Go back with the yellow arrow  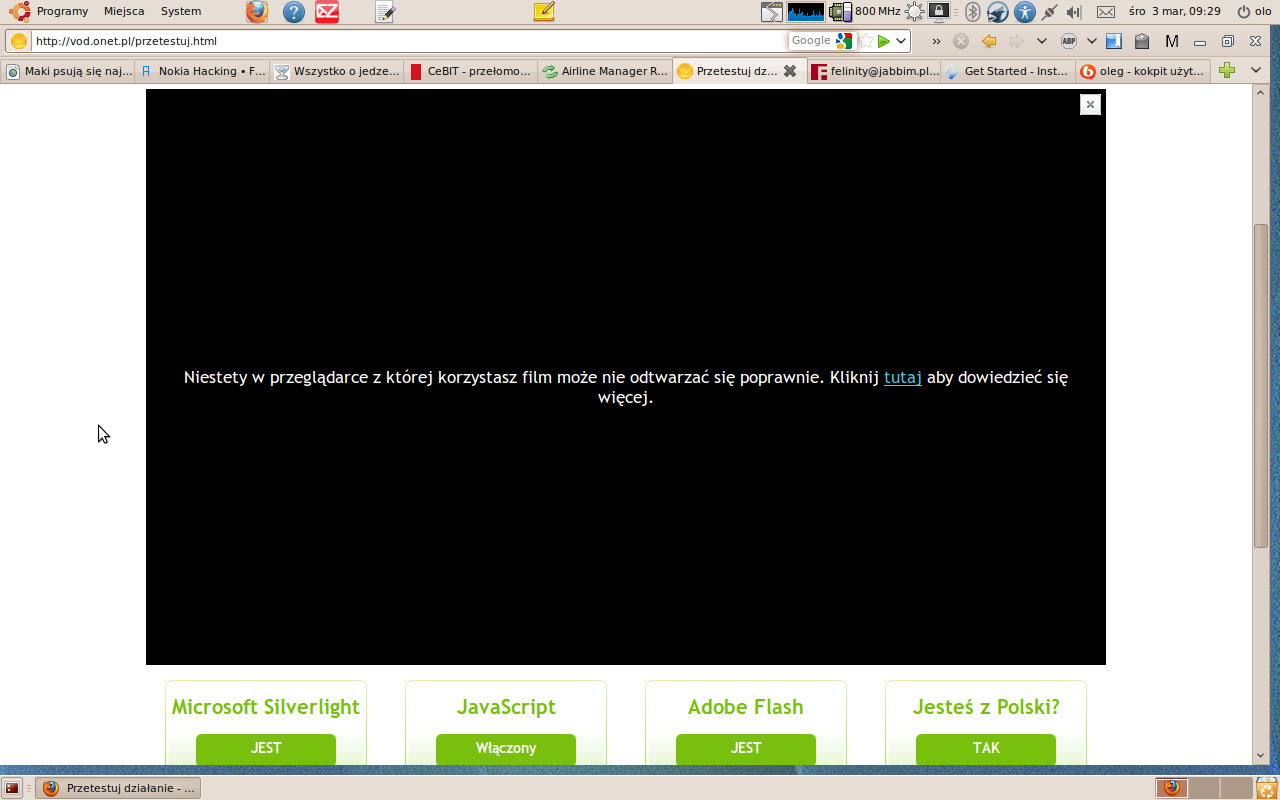click(989, 41)
